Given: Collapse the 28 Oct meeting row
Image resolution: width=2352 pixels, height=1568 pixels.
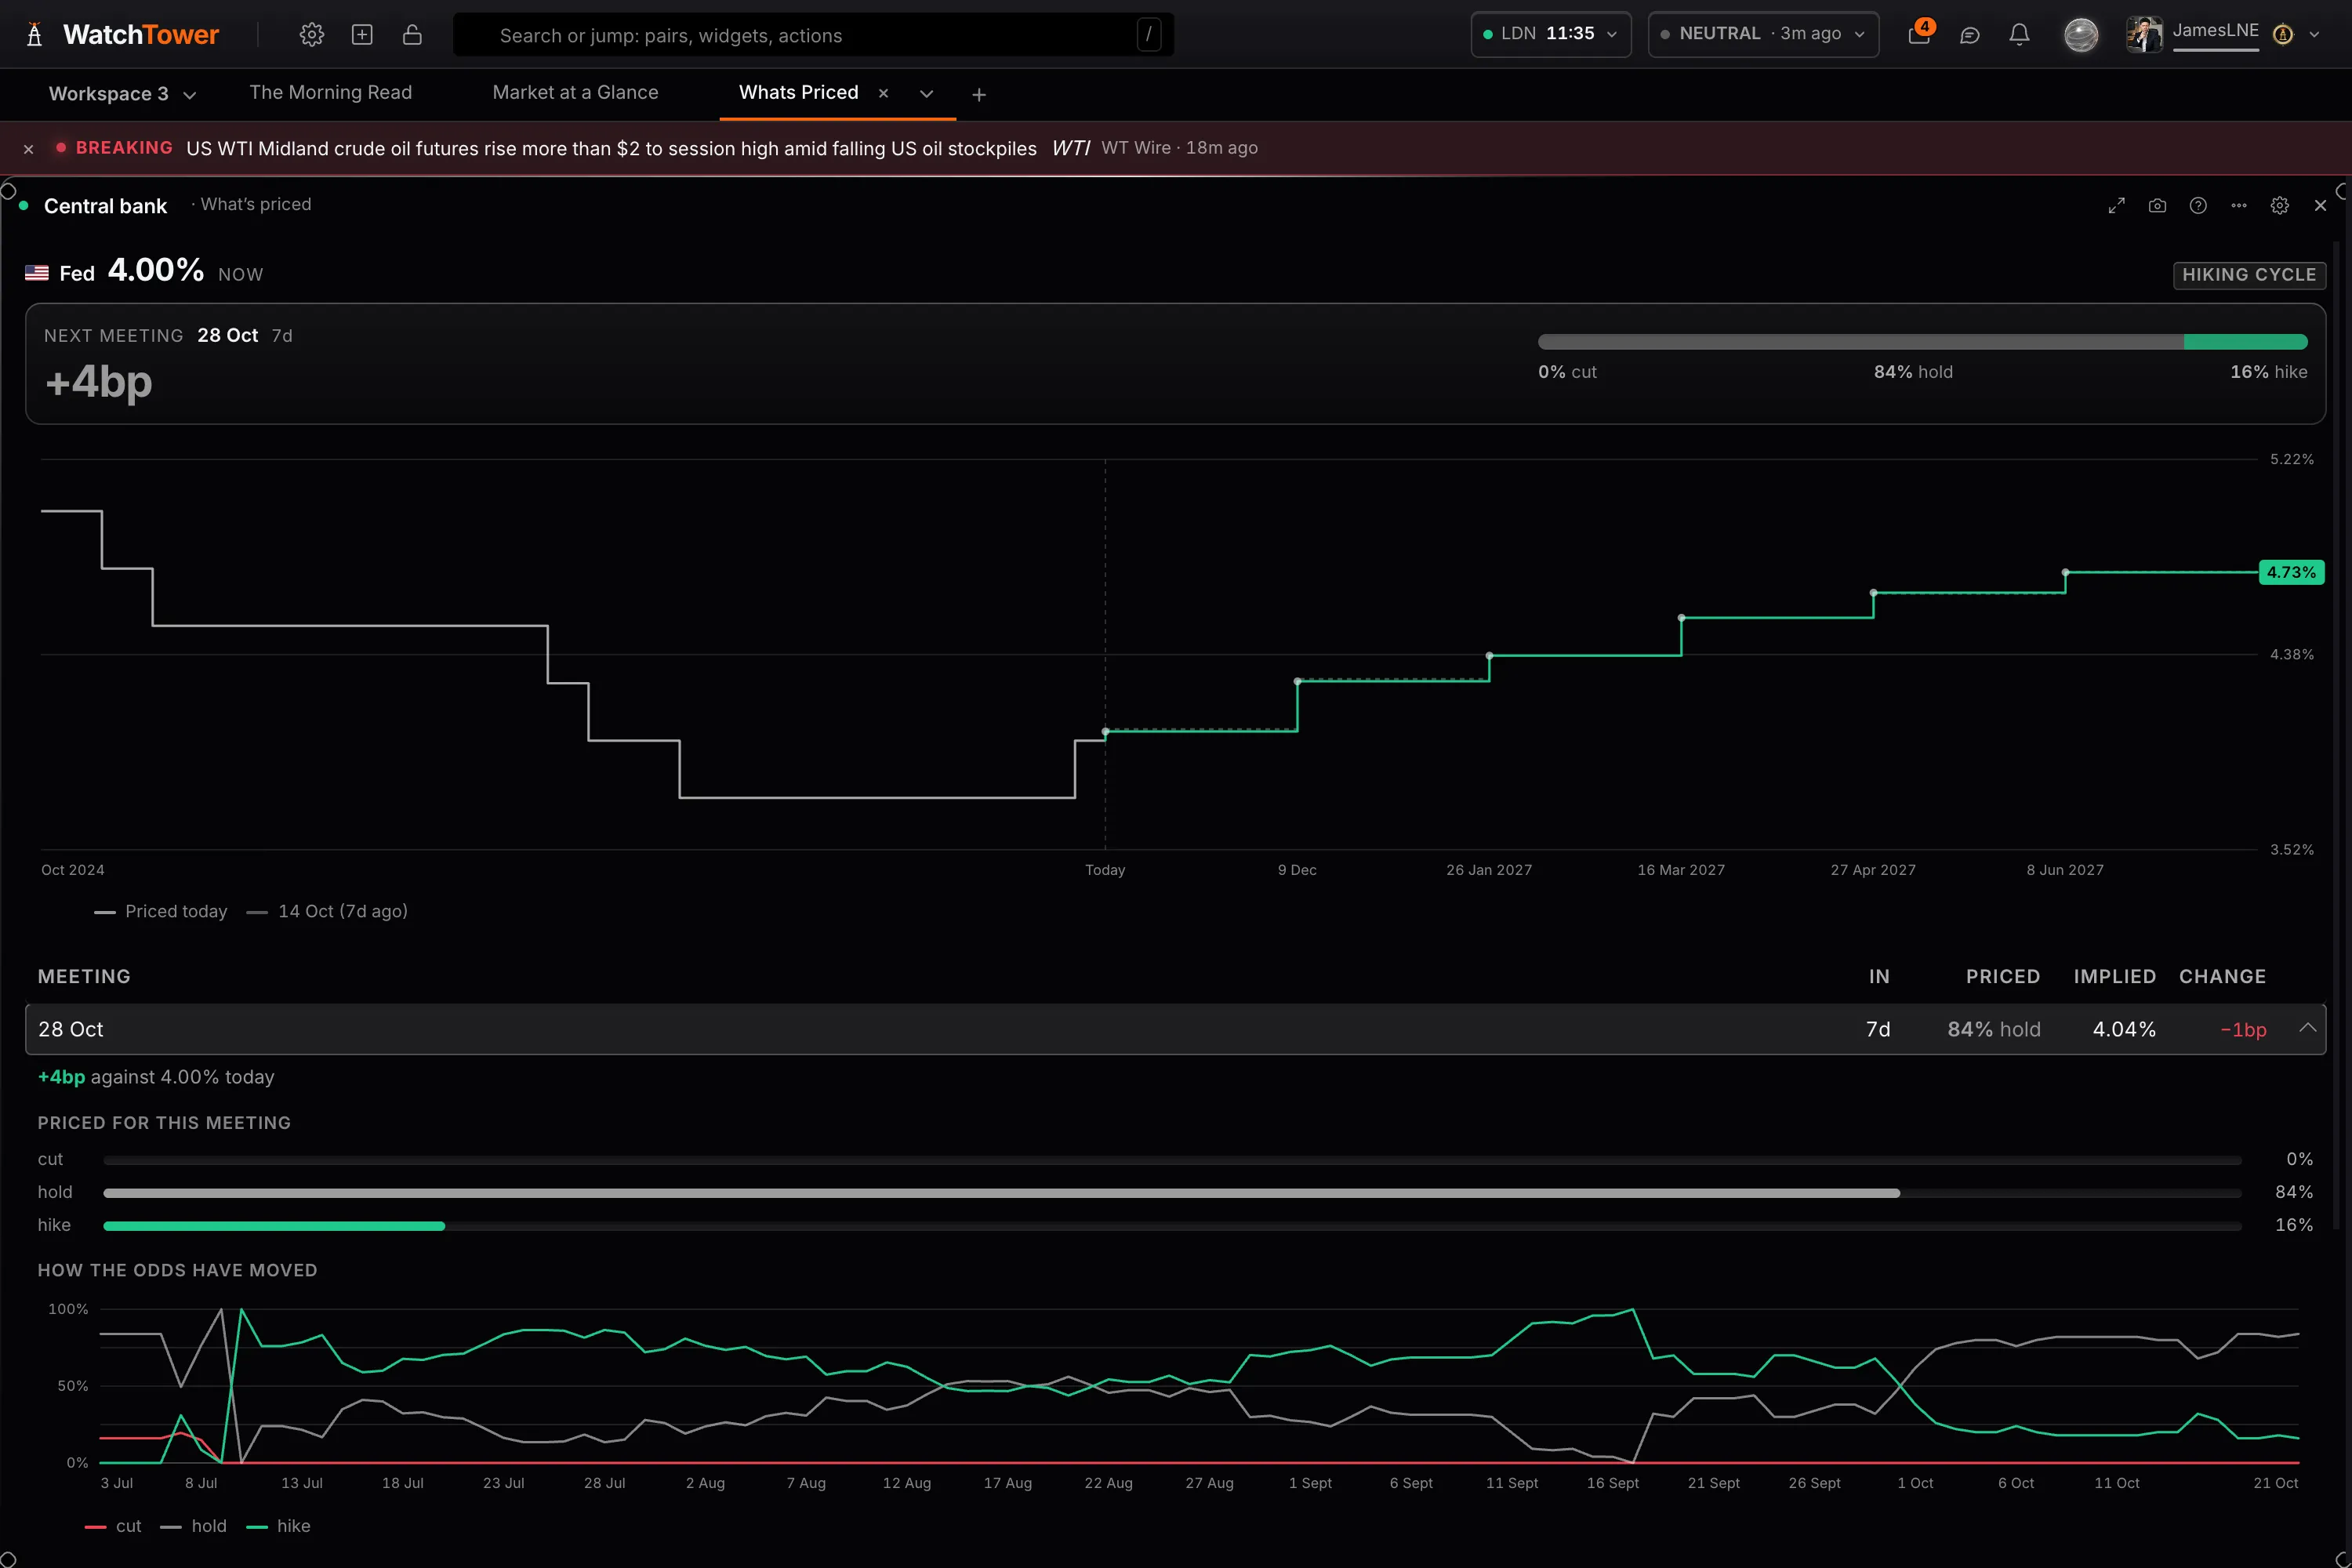Looking at the screenshot, I should click(x=2308, y=1028).
